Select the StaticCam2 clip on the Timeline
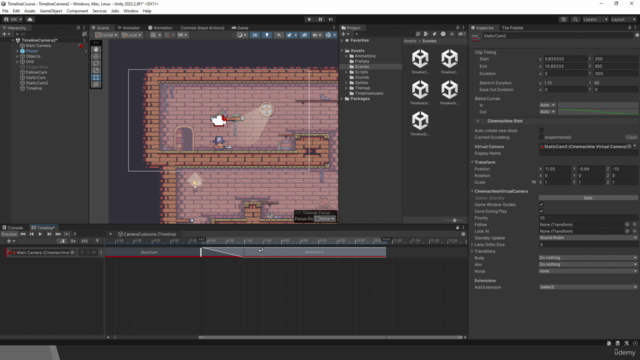This screenshot has width=640, height=360. (315, 252)
